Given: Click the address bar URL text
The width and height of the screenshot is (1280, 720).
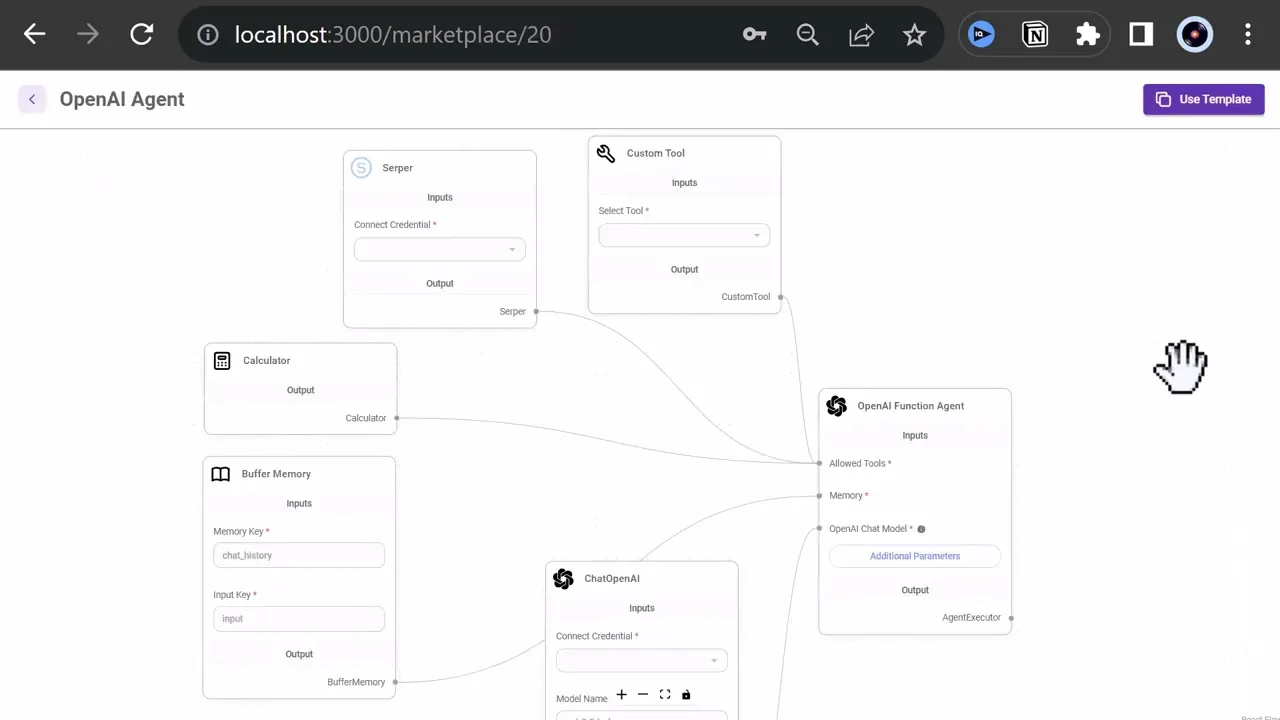Looking at the screenshot, I should (x=393, y=35).
